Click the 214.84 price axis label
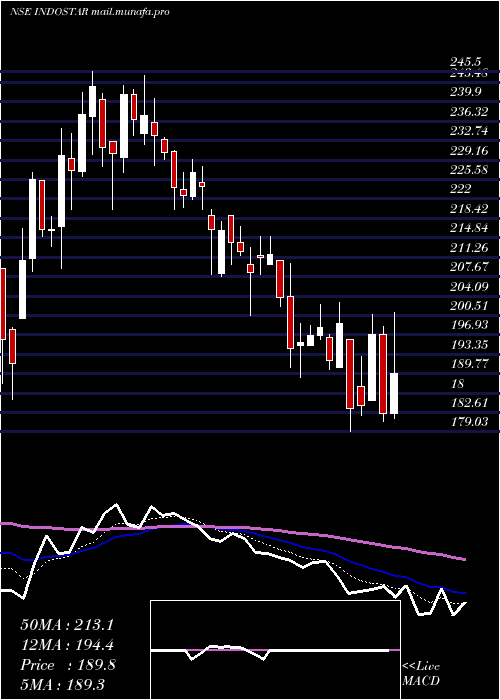 point(470,228)
